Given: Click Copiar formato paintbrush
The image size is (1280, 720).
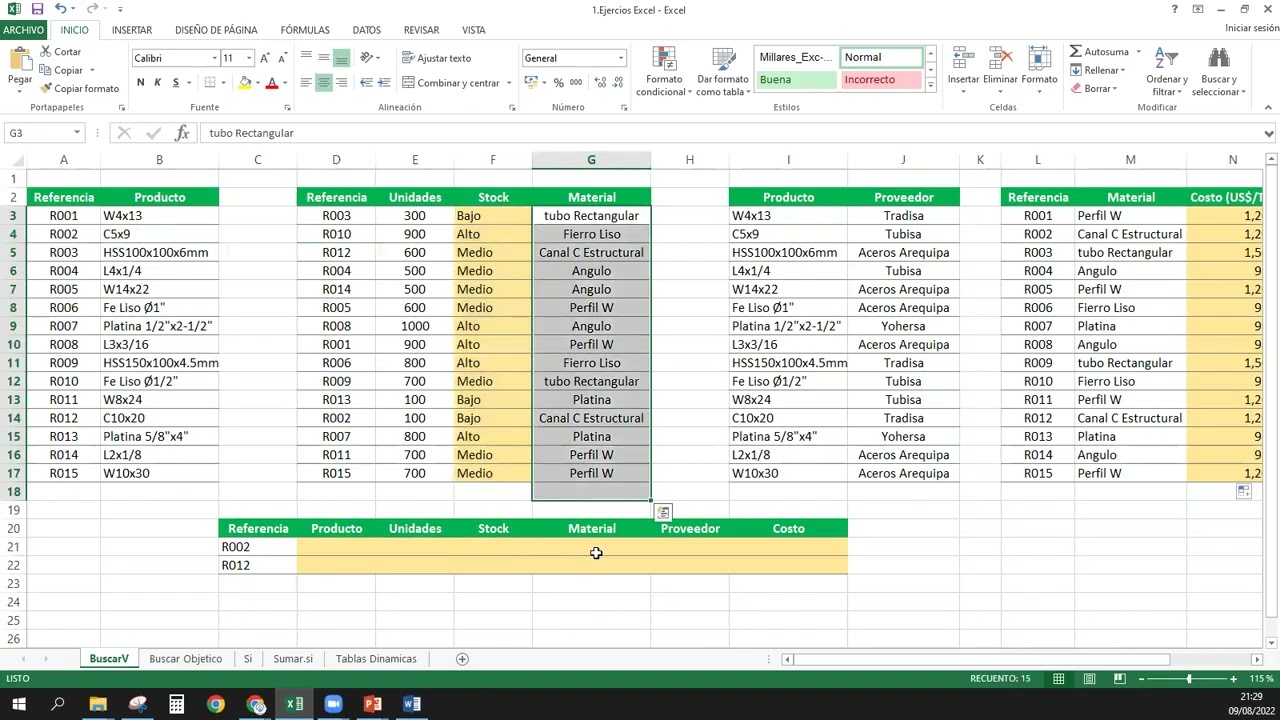Looking at the screenshot, I should [x=80, y=89].
